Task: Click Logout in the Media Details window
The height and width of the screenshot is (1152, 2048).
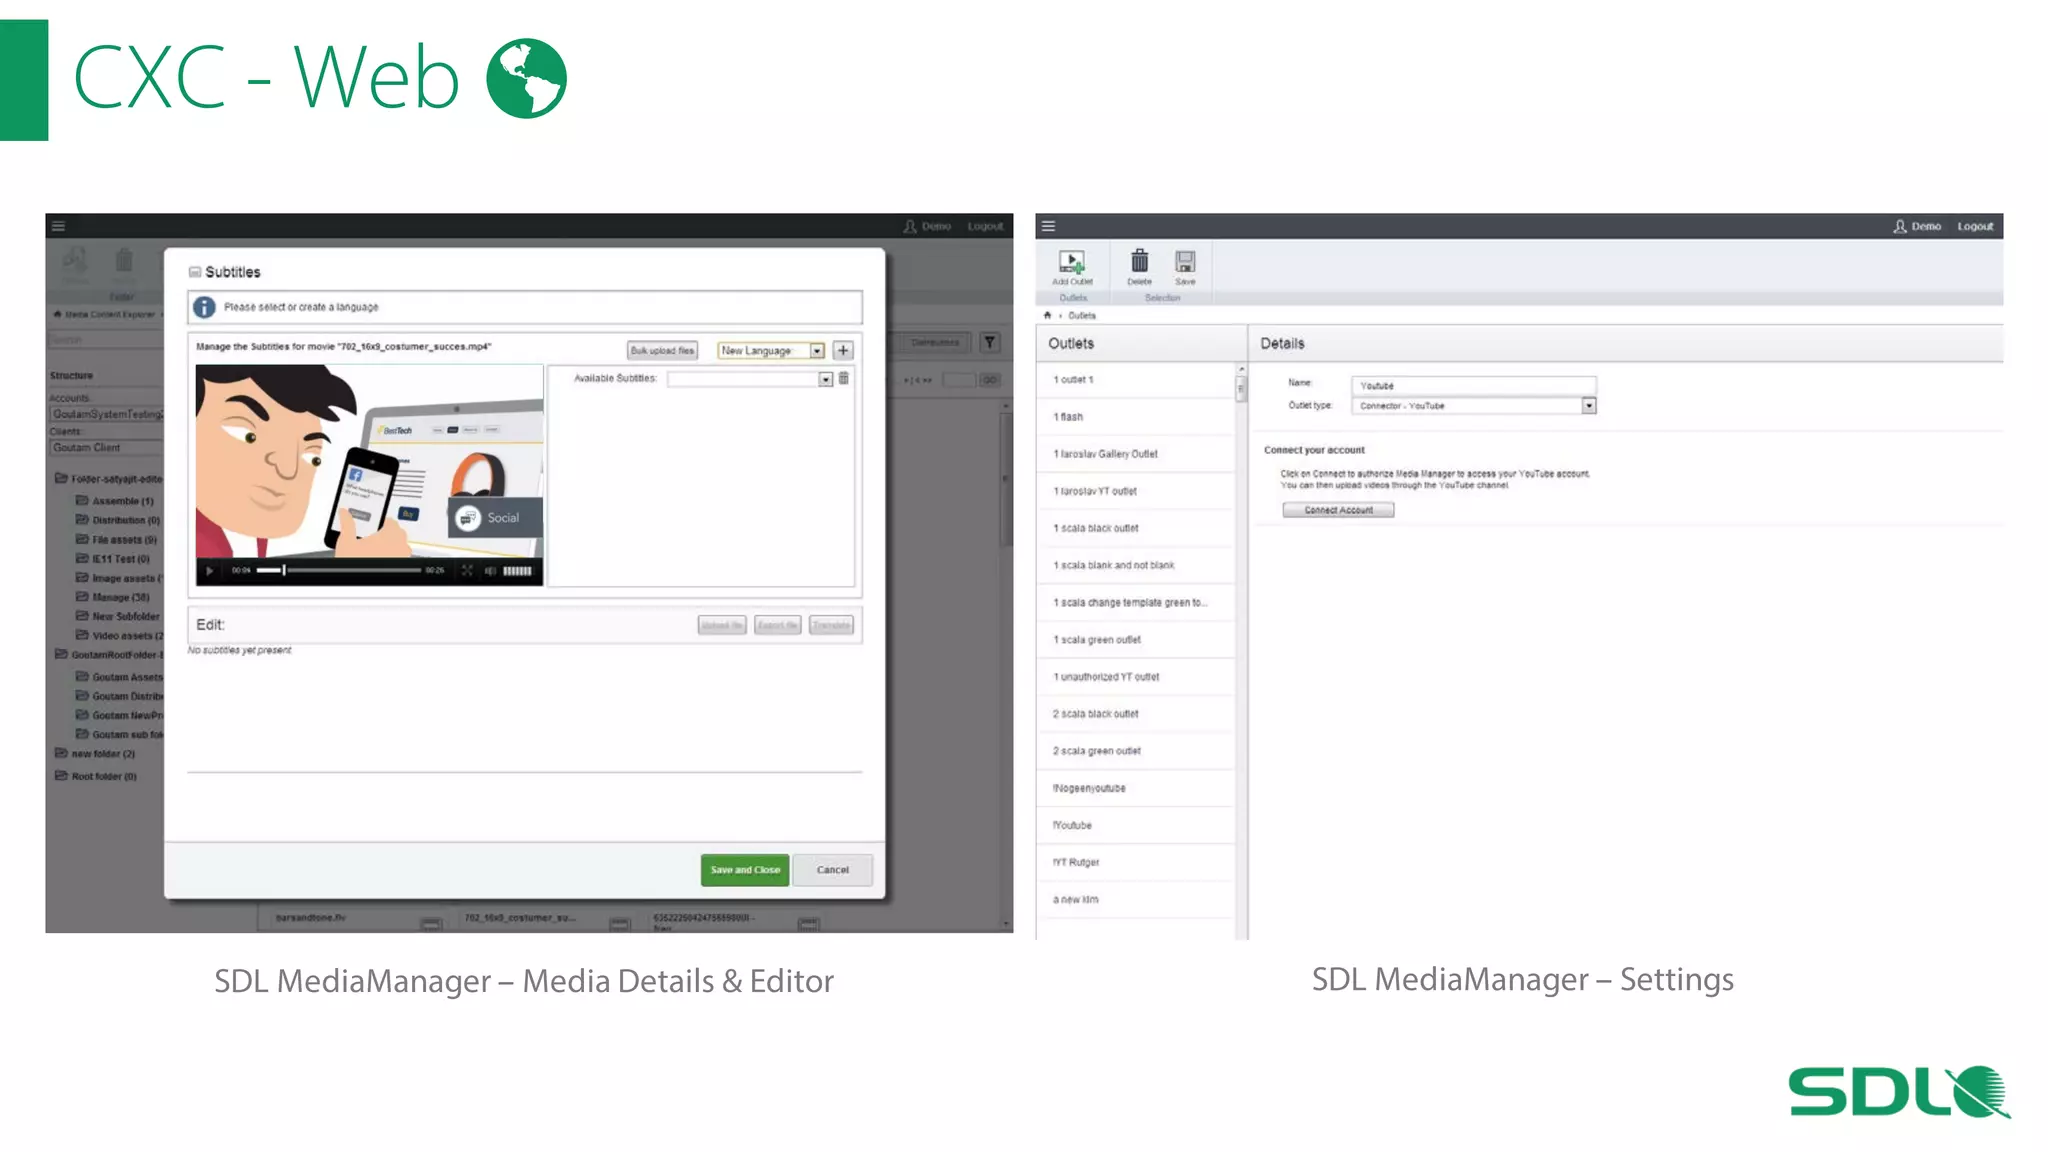Action: coord(985,227)
